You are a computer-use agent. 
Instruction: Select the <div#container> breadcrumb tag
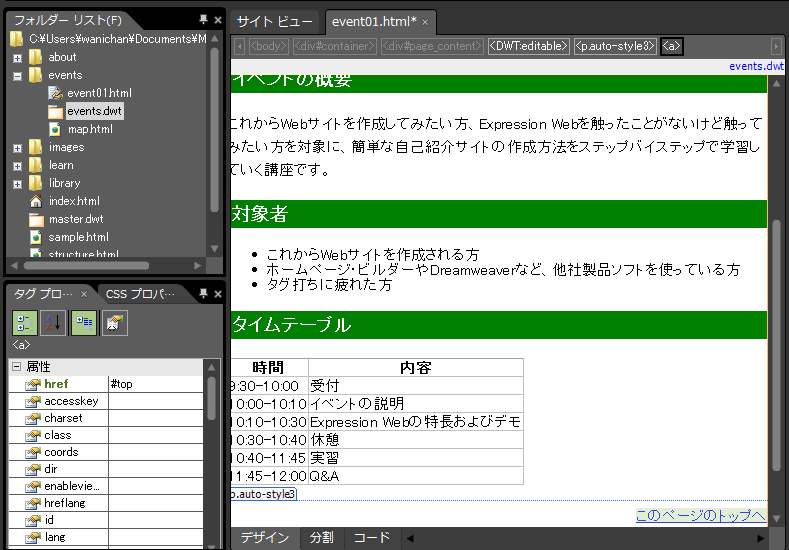click(334, 46)
